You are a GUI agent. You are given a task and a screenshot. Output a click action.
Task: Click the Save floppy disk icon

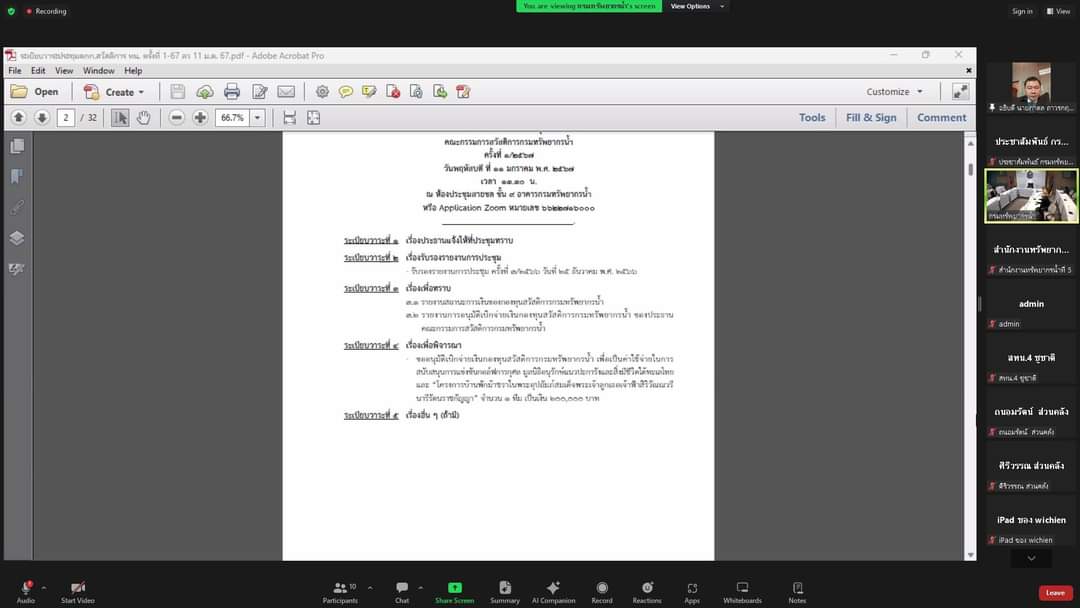click(178, 92)
